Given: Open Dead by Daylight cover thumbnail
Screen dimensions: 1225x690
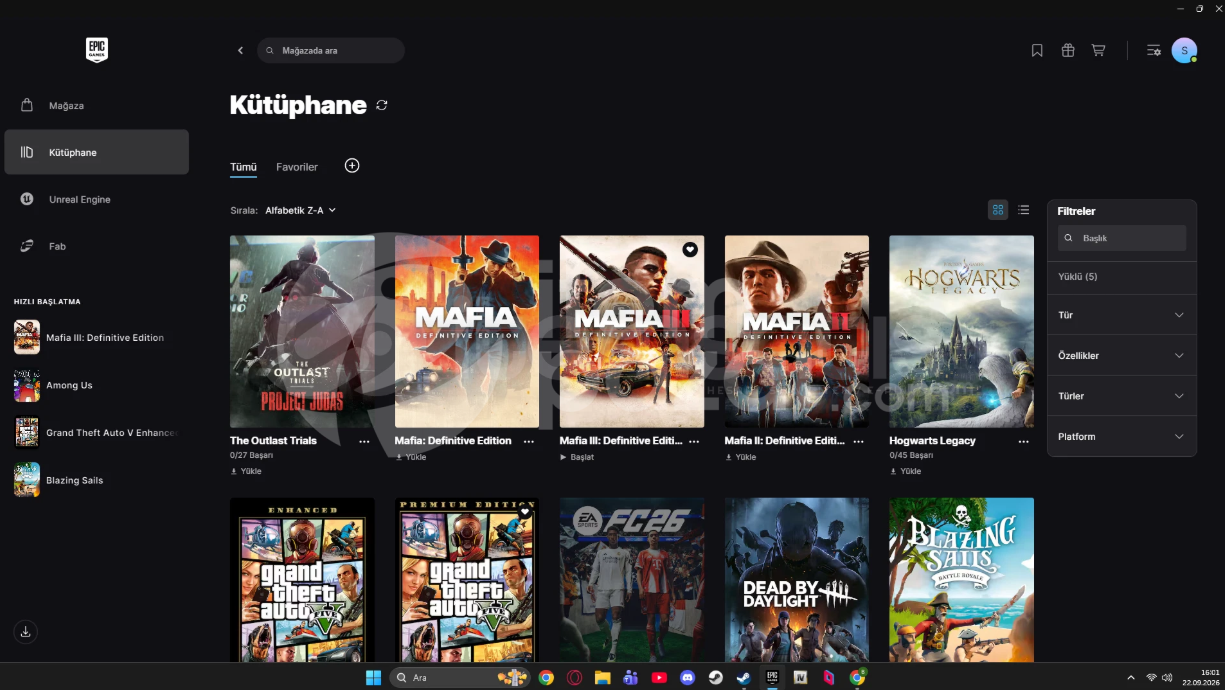Looking at the screenshot, I should [797, 580].
